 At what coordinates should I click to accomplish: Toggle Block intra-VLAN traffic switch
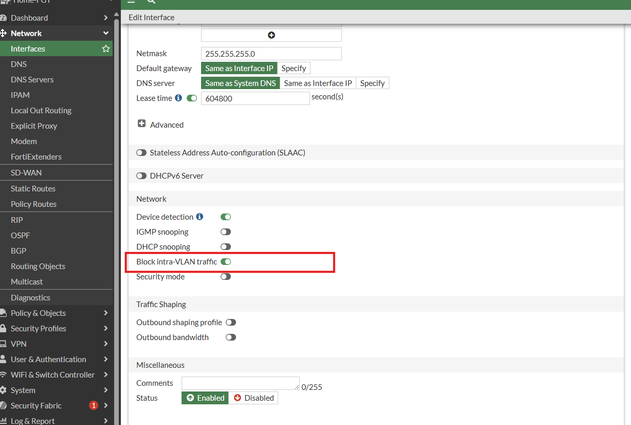(x=226, y=262)
